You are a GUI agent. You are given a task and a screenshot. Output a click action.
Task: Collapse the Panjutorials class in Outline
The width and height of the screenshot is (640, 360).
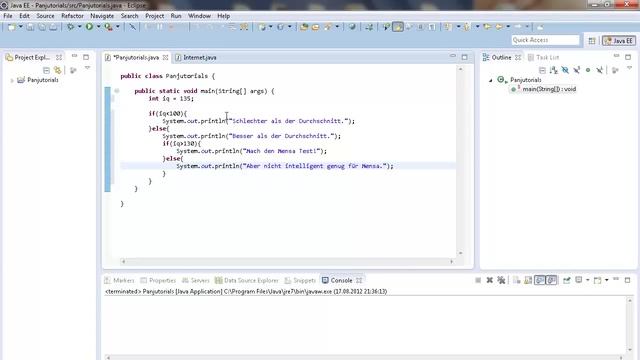click(491, 80)
